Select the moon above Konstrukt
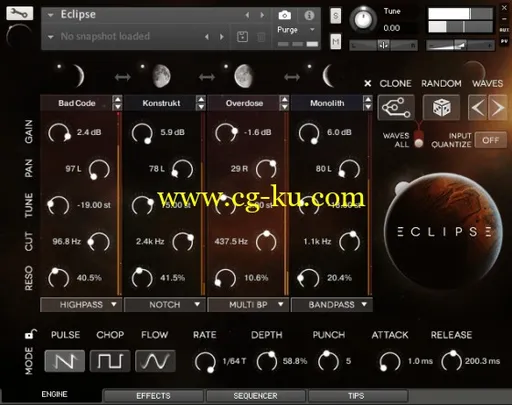512x405 pixels. [162, 76]
